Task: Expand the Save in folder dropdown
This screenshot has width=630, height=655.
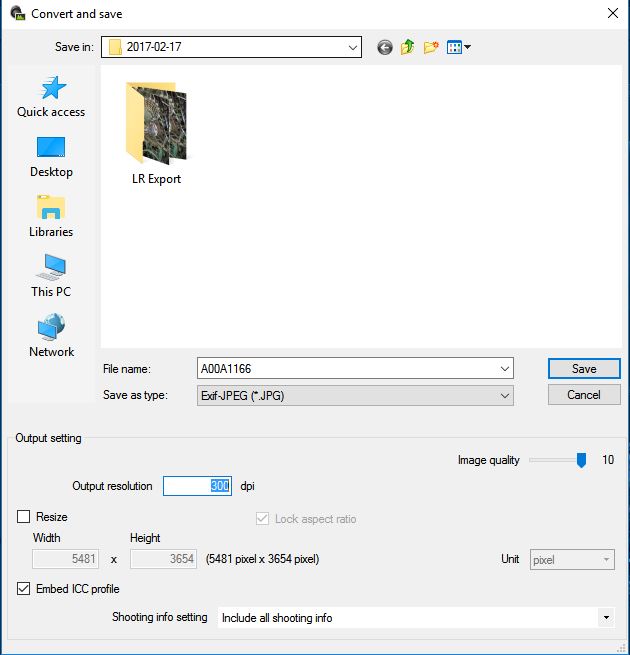Action: 353,47
